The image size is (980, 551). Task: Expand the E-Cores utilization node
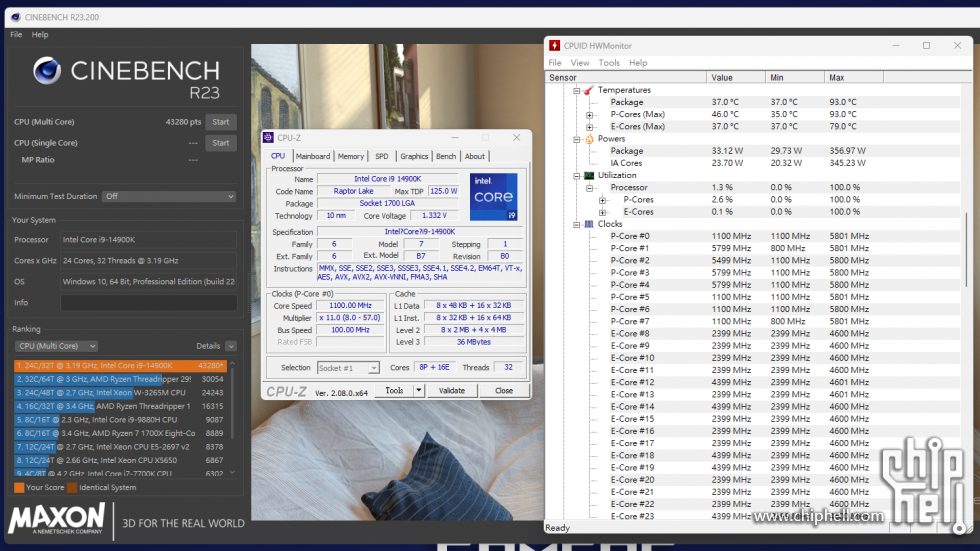(x=602, y=212)
